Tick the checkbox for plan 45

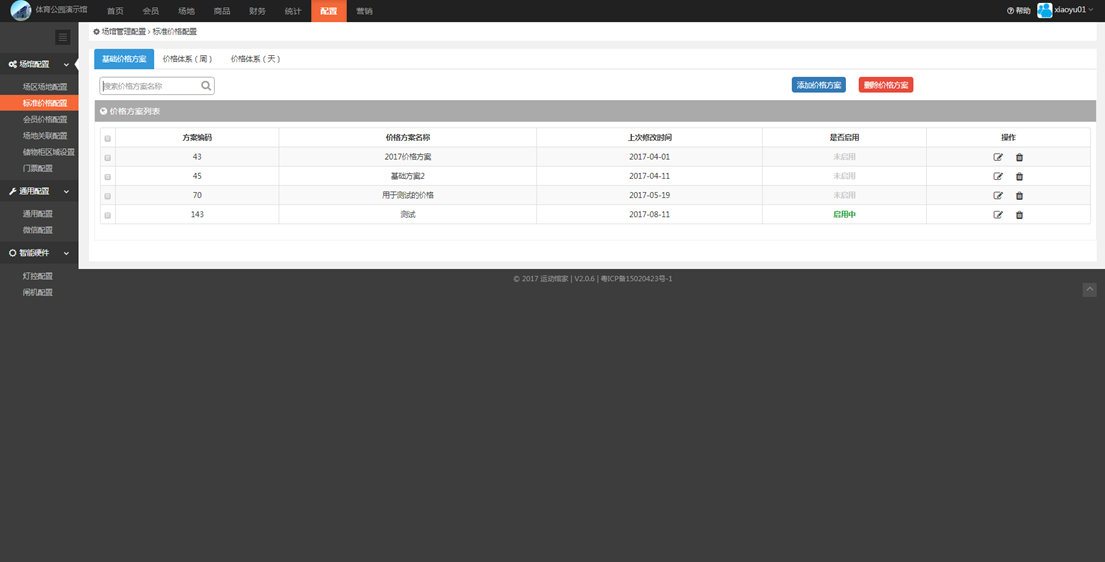coord(107,177)
